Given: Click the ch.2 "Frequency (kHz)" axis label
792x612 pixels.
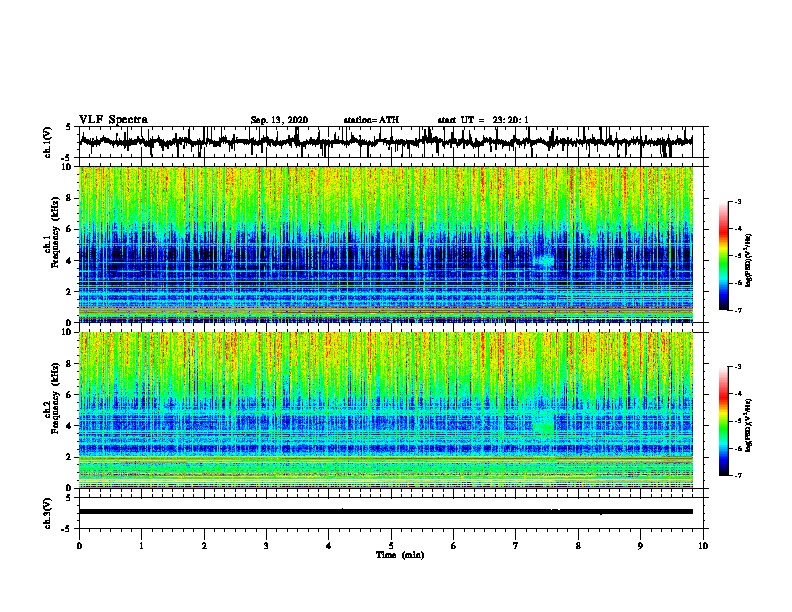Looking at the screenshot, I should (x=55, y=398).
